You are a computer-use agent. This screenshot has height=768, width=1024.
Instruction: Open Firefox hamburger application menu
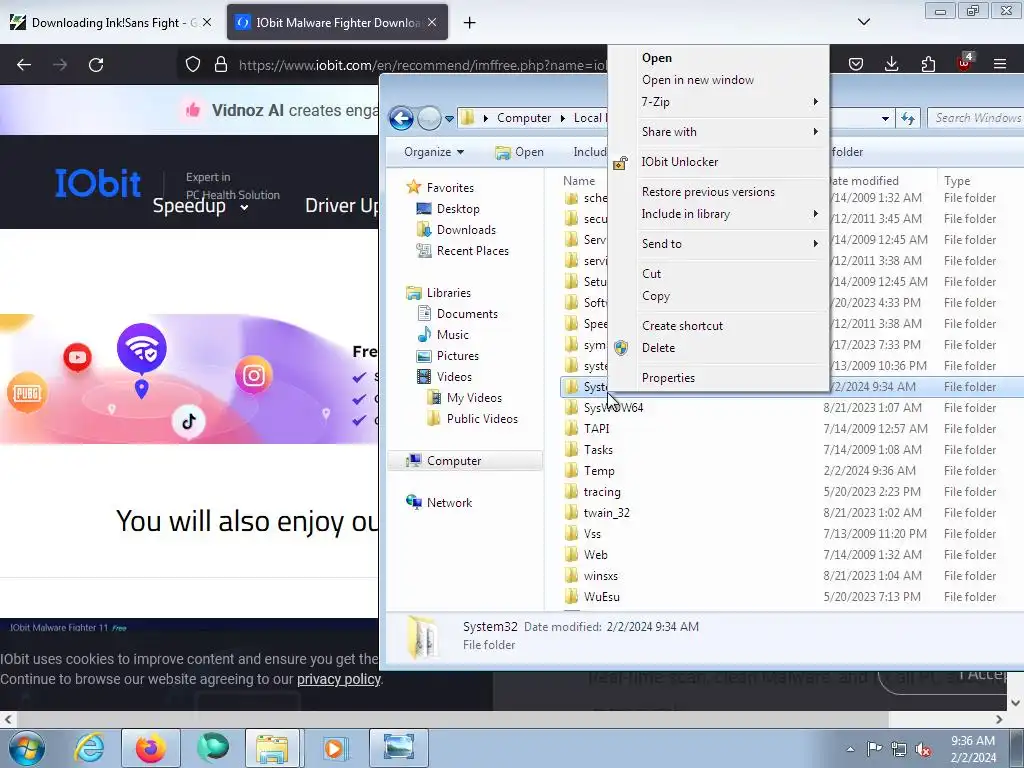[1000, 64]
